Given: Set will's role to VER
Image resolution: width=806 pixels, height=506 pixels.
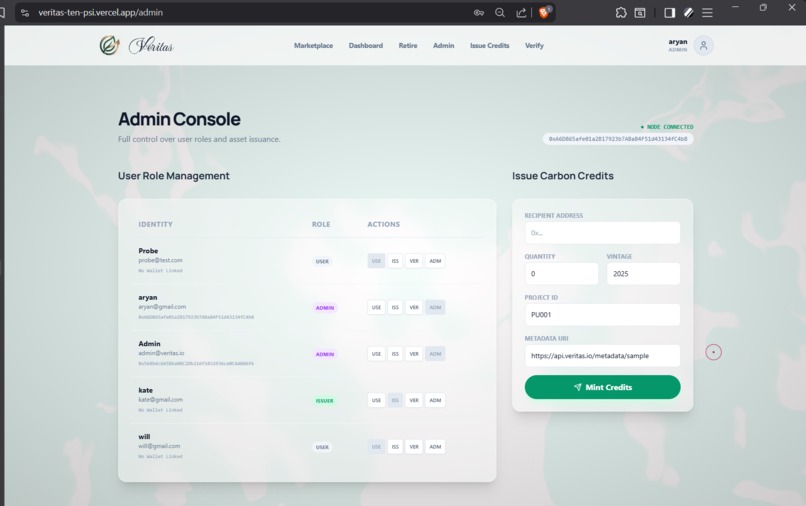Looking at the screenshot, I should pos(414,447).
